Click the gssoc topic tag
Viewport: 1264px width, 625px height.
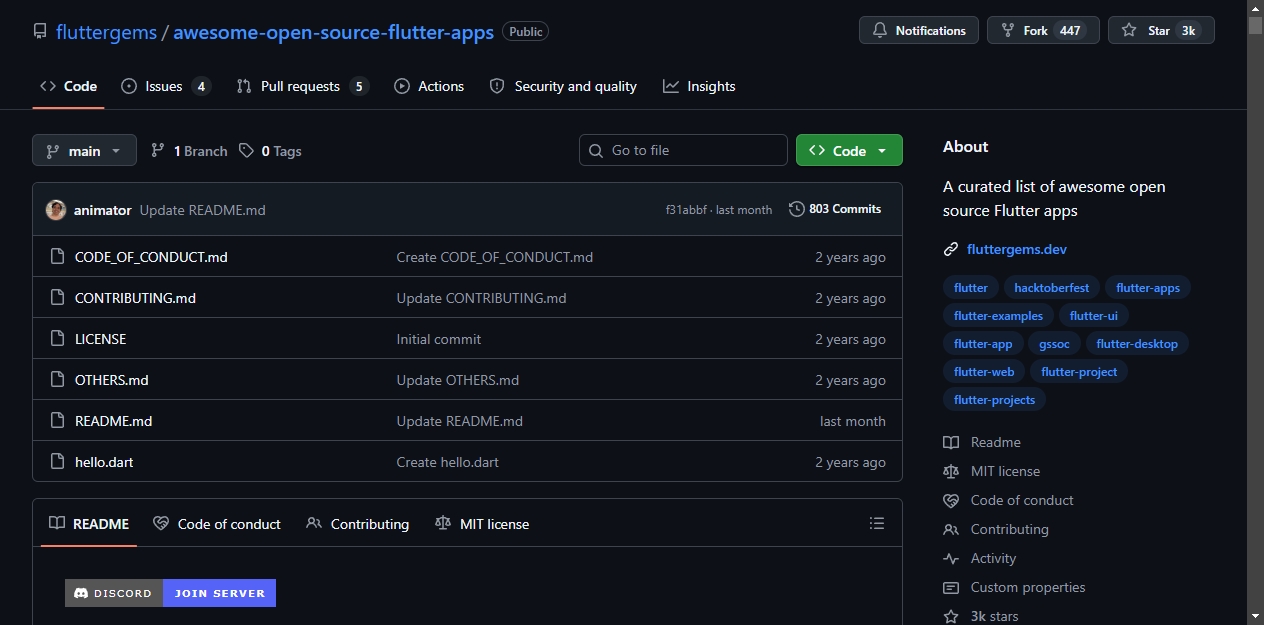[x=1055, y=344]
